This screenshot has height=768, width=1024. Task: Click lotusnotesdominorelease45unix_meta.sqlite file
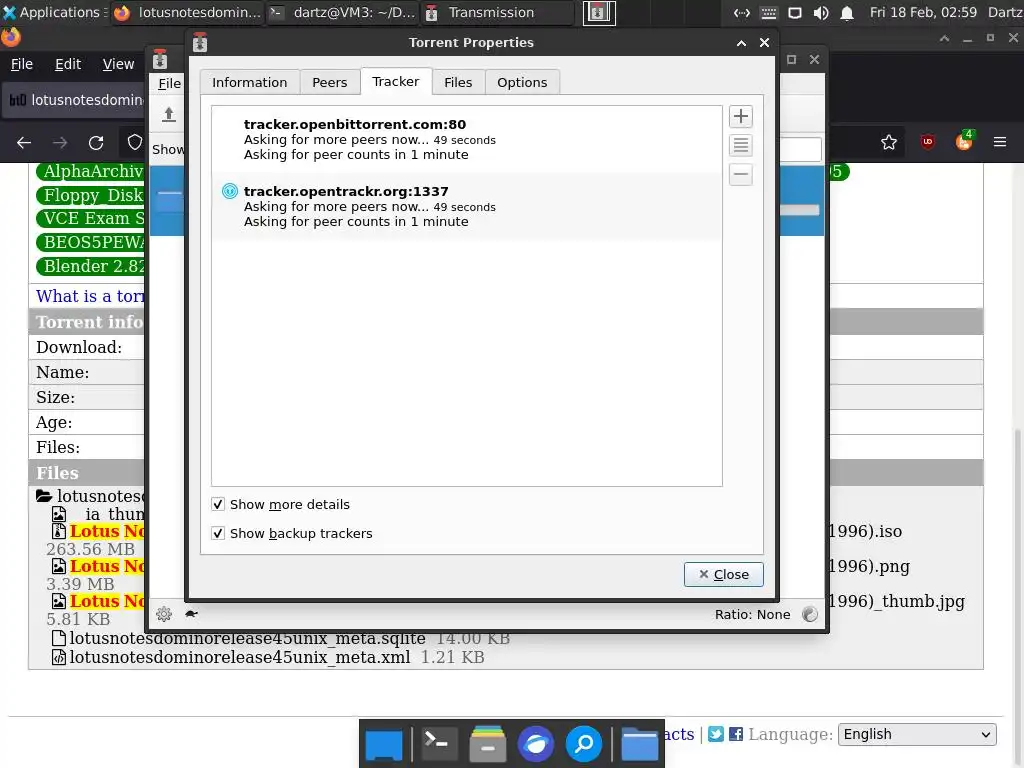[x=248, y=638]
